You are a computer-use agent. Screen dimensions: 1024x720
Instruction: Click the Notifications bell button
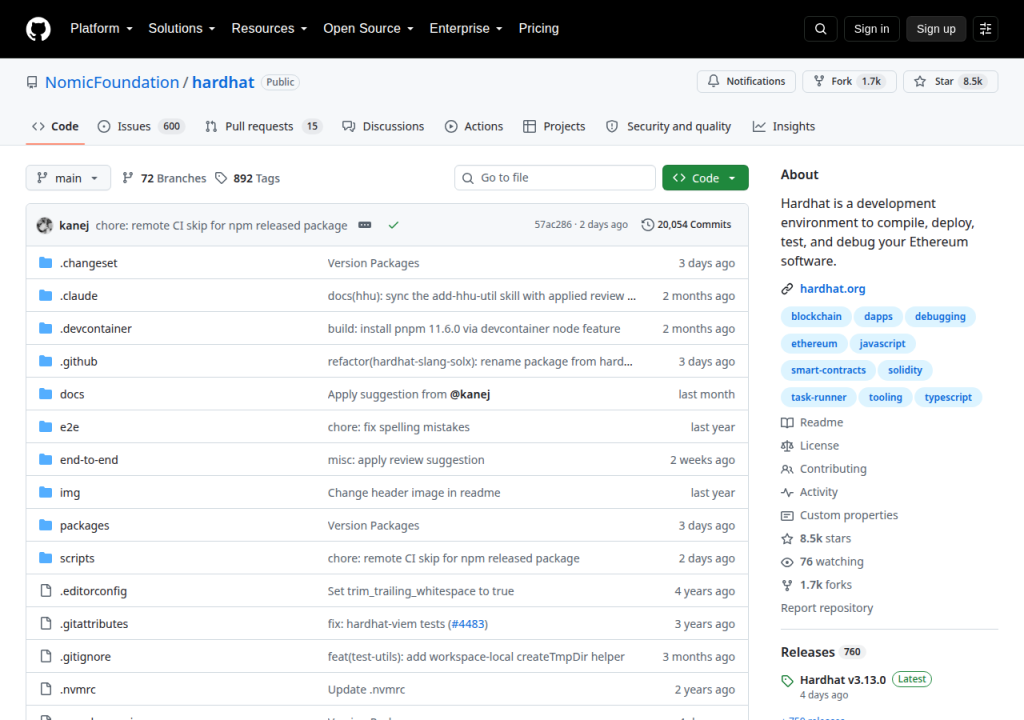tap(746, 81)
